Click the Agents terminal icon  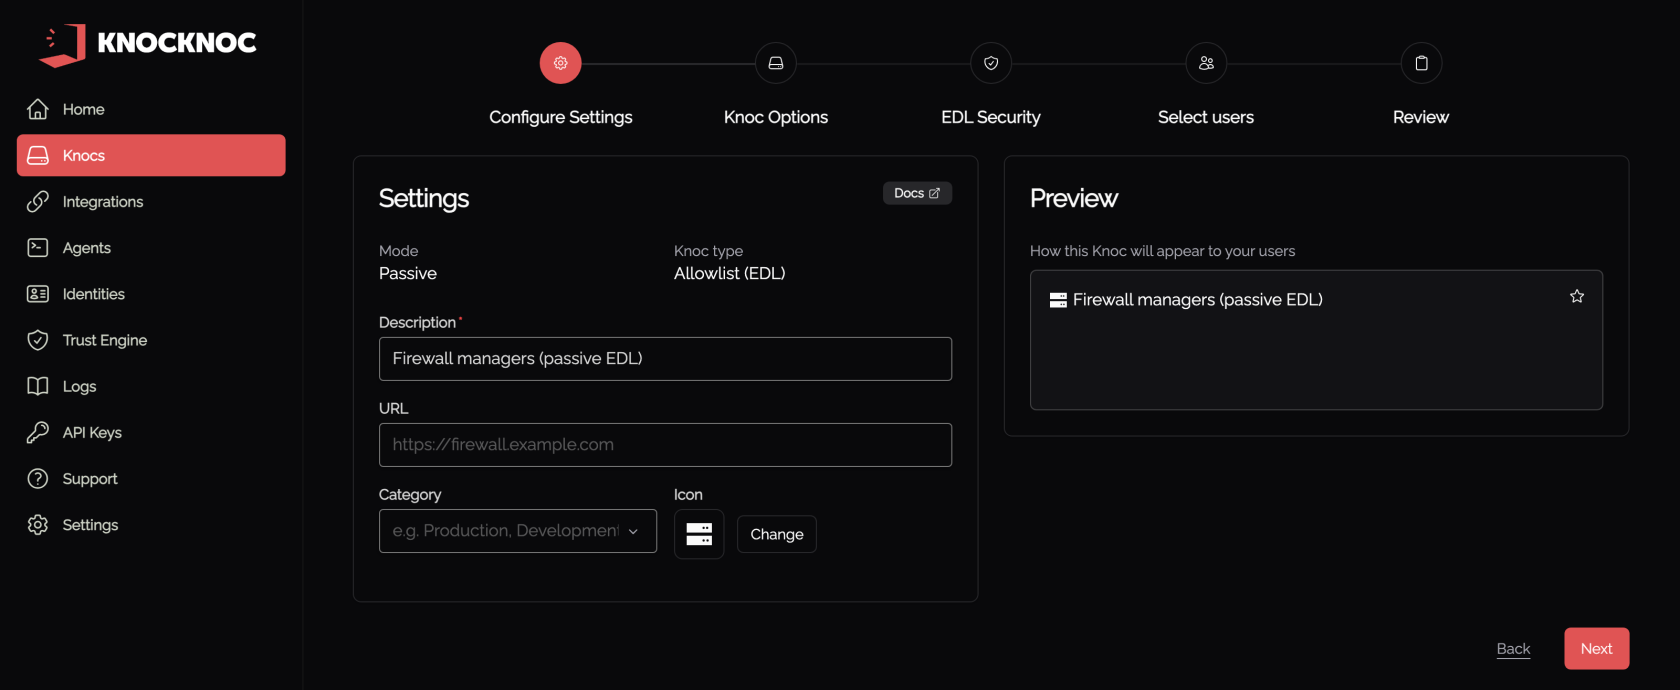pyautogui.click(x=38, y=247)
